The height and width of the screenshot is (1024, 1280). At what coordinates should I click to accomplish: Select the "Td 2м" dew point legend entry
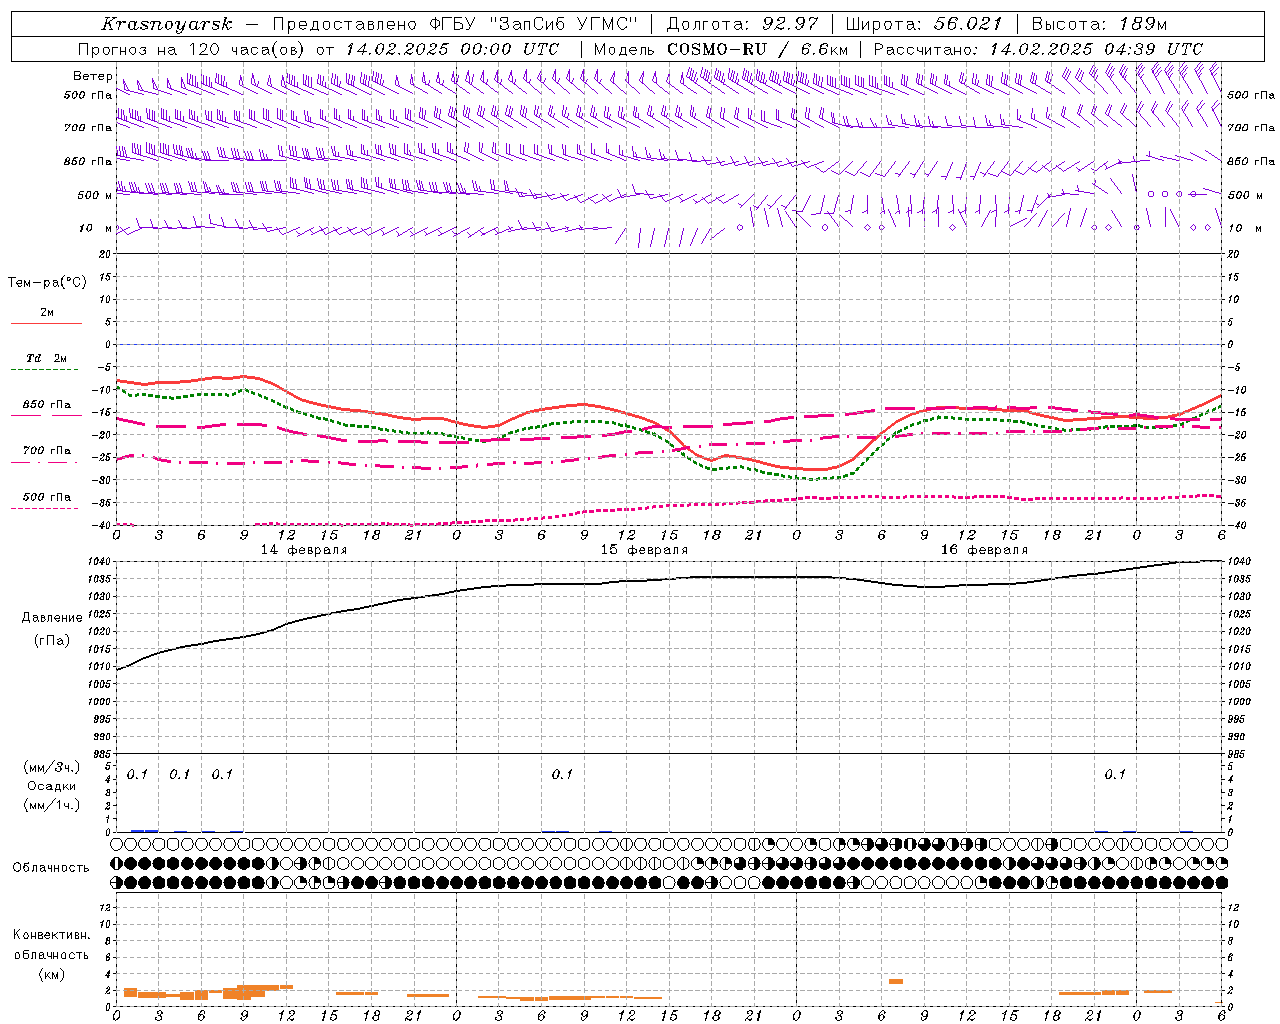point(47,358)
